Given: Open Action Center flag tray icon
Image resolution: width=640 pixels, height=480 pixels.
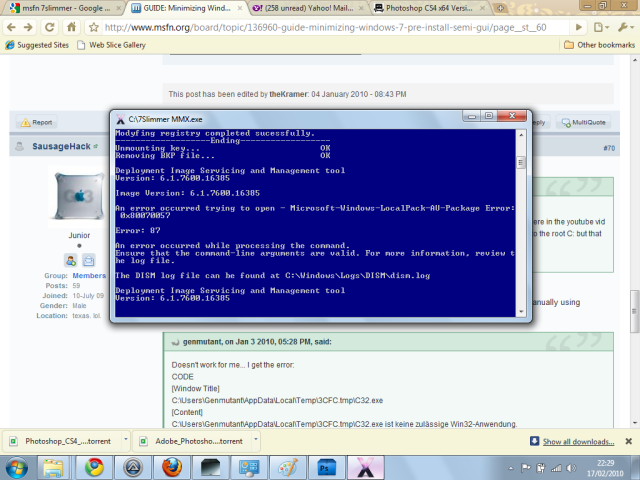Looking at the screenshot, I should coord(526,468).
